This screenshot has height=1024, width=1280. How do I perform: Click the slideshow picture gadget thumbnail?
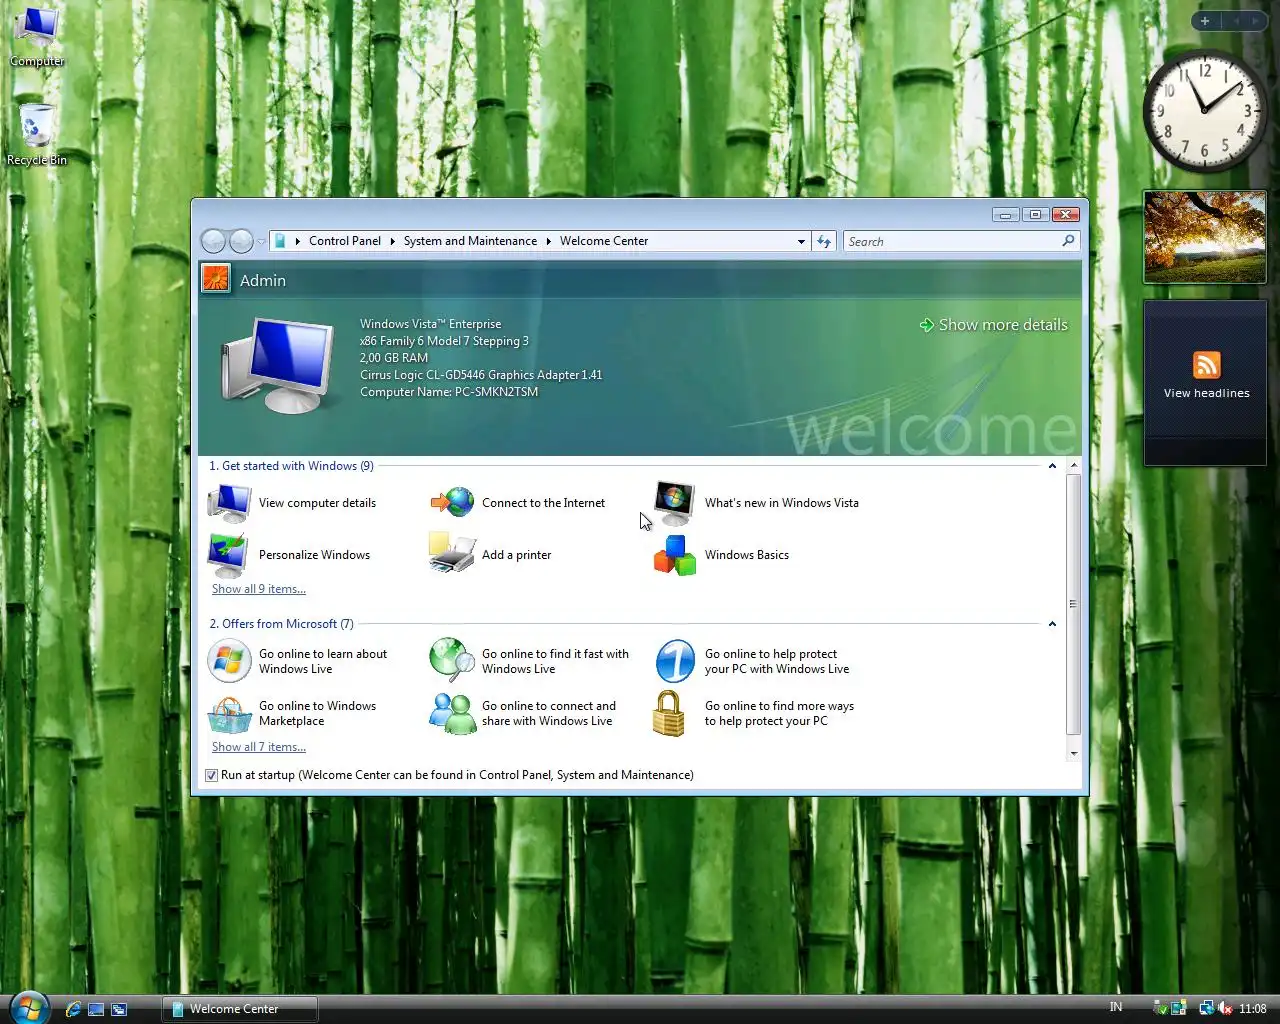[x=1205, y=237]
